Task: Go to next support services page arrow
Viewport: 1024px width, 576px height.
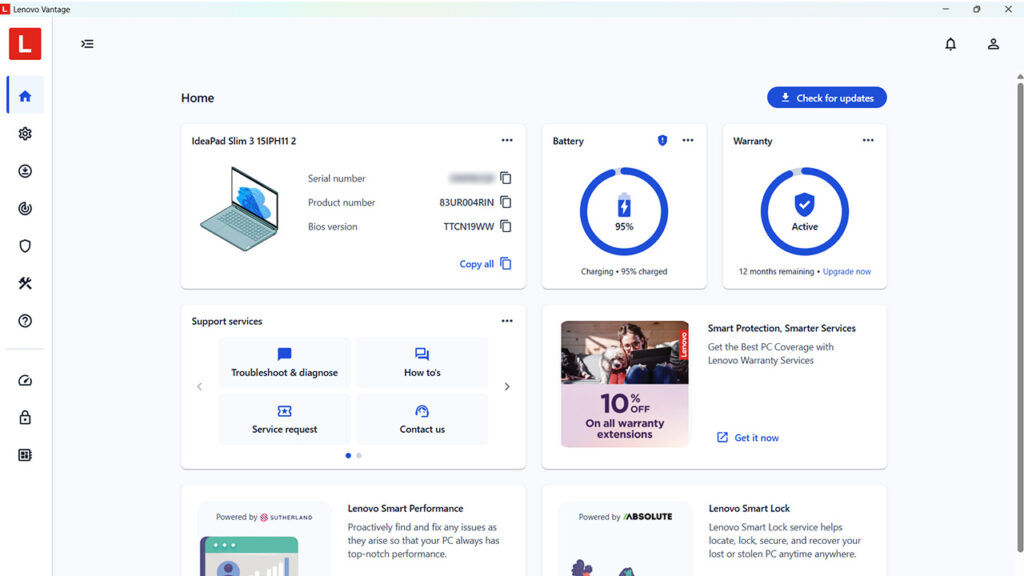Action: 507,387
